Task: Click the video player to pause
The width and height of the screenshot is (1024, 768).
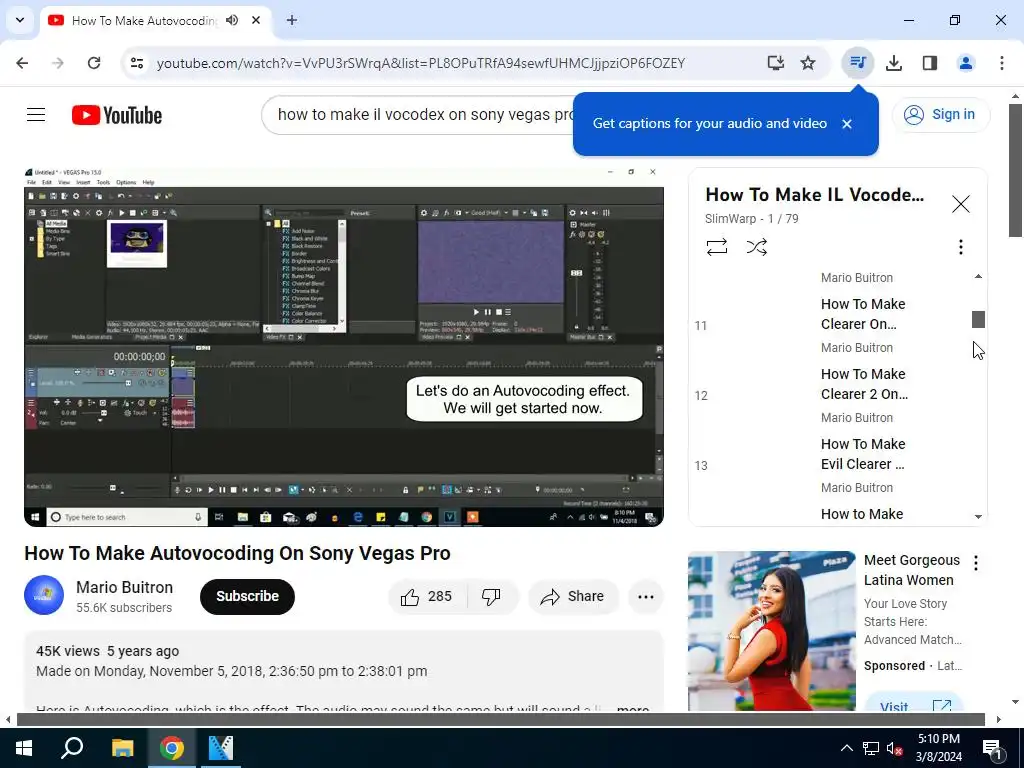Action: (x=344, y=347)
